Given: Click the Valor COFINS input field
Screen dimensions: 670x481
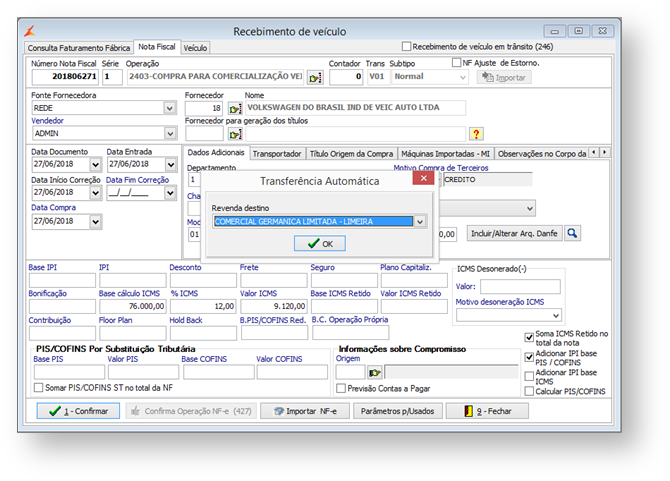Looking at the screenshot, I should (292, 372).
